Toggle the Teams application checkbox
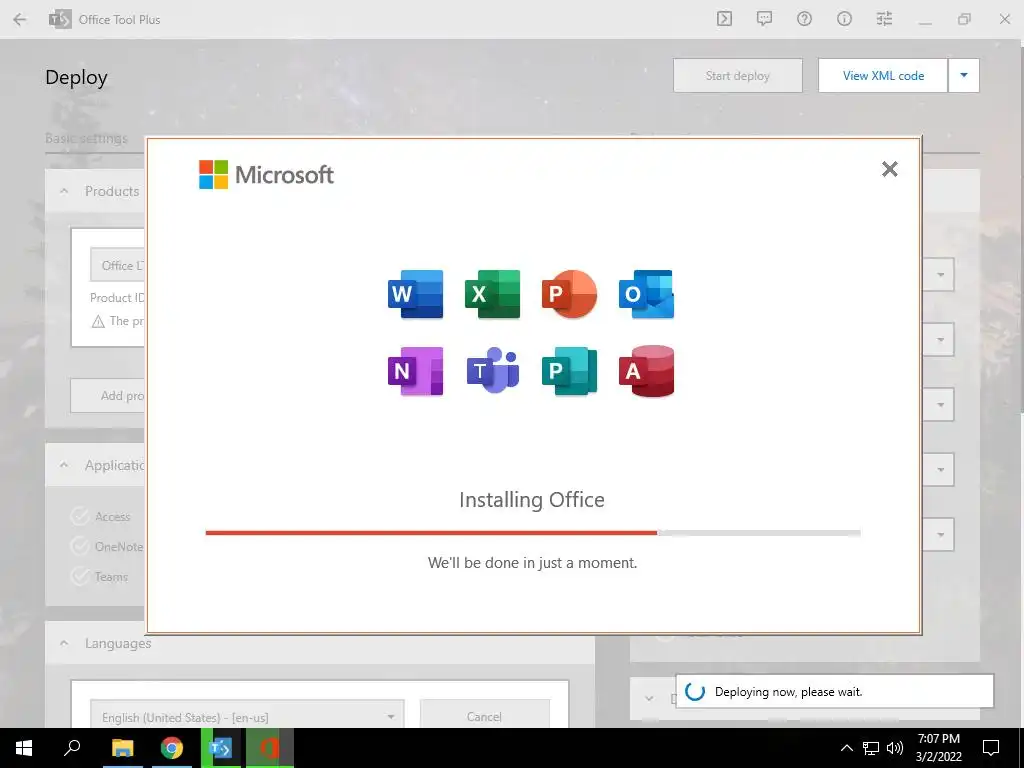The height and width of the screenshot is (768, 1024). pos(80,577)
